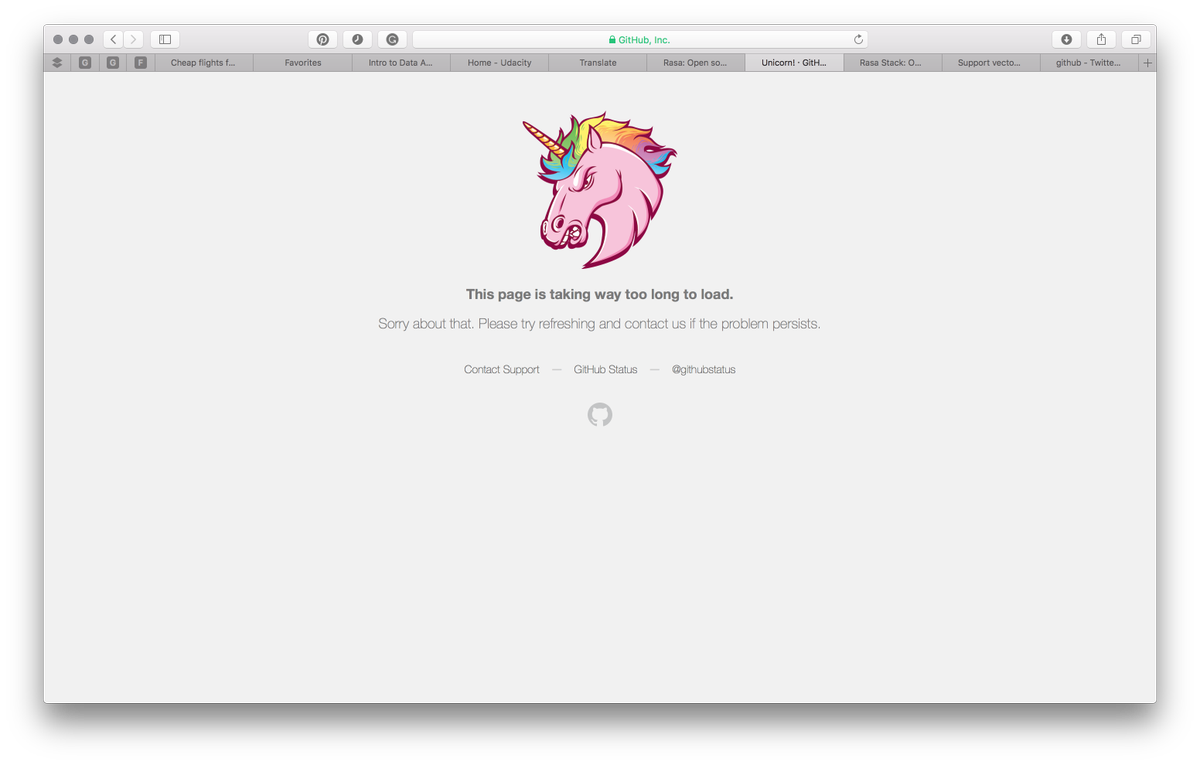This screenshot has height=765, width=1200.
Task: Open the GitHub Status link
Action: pyautogui.click(x=605, y=370)
